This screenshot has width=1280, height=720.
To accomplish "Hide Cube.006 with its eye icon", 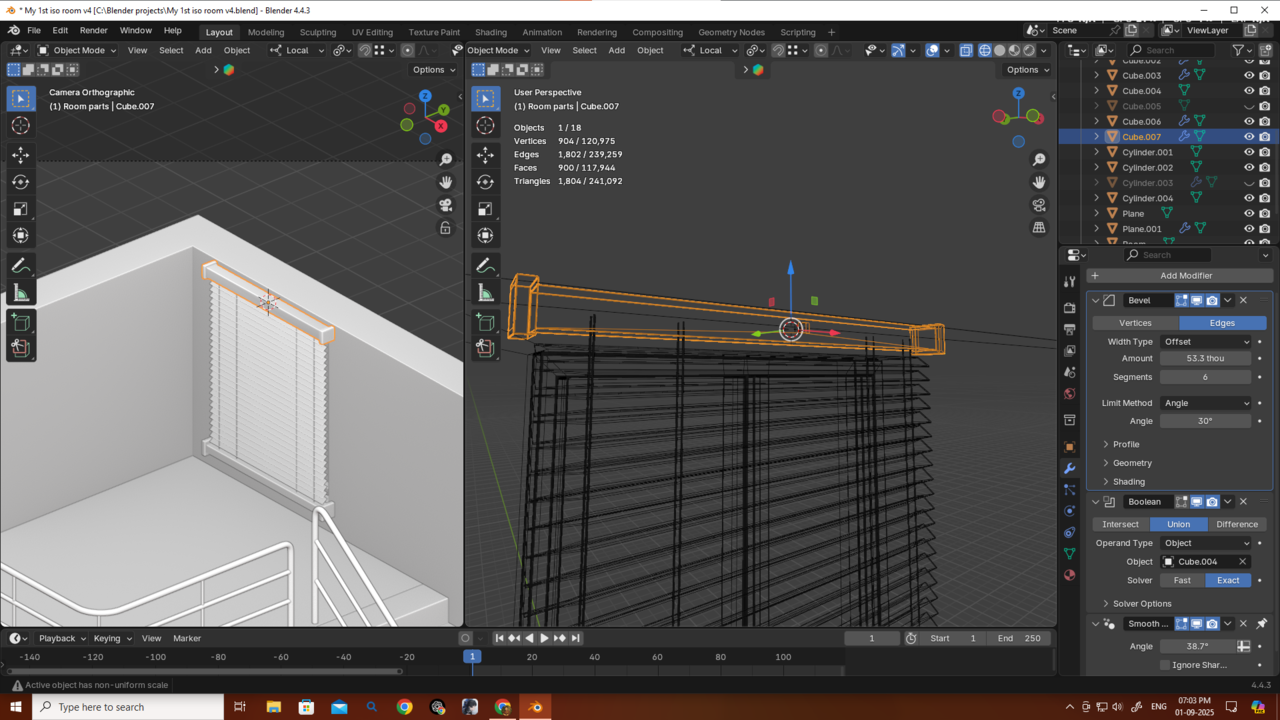I will [x=1248, y=121].
